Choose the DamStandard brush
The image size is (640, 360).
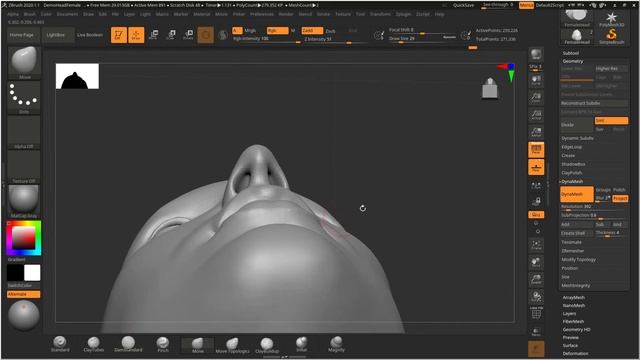[x=128, y=344]
